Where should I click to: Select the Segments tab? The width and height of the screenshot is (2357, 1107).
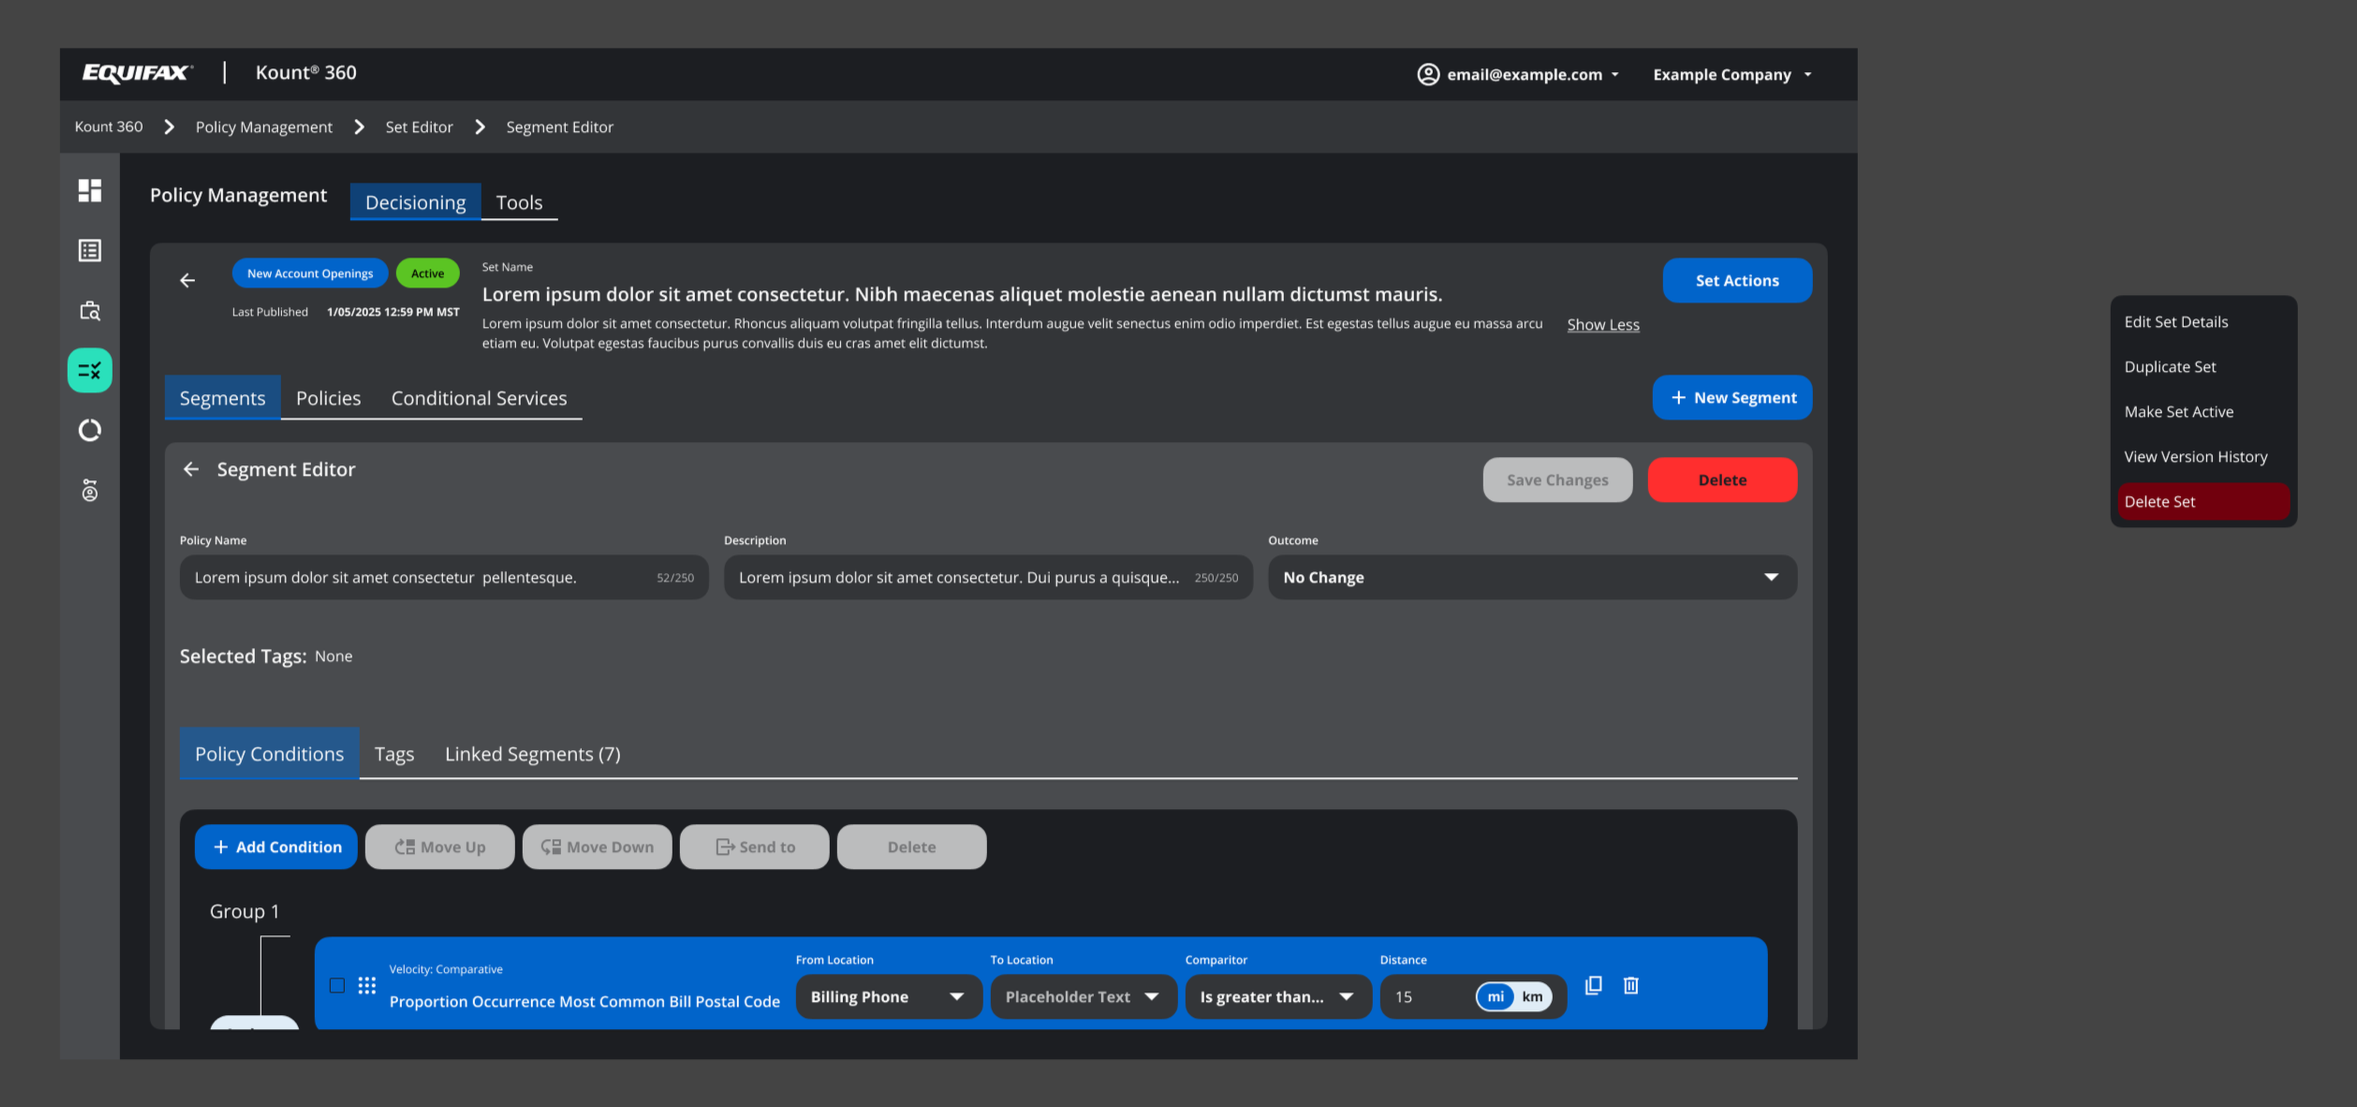[x=222, y=398]
